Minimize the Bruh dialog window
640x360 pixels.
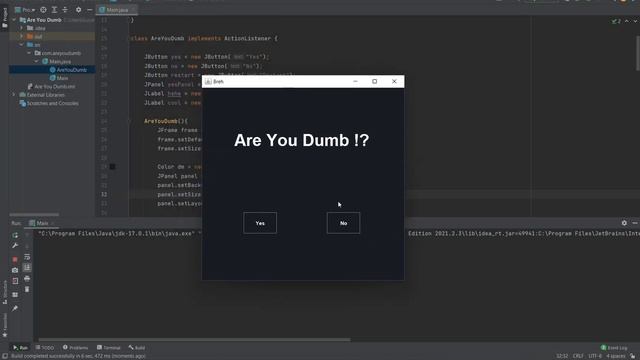355,82
